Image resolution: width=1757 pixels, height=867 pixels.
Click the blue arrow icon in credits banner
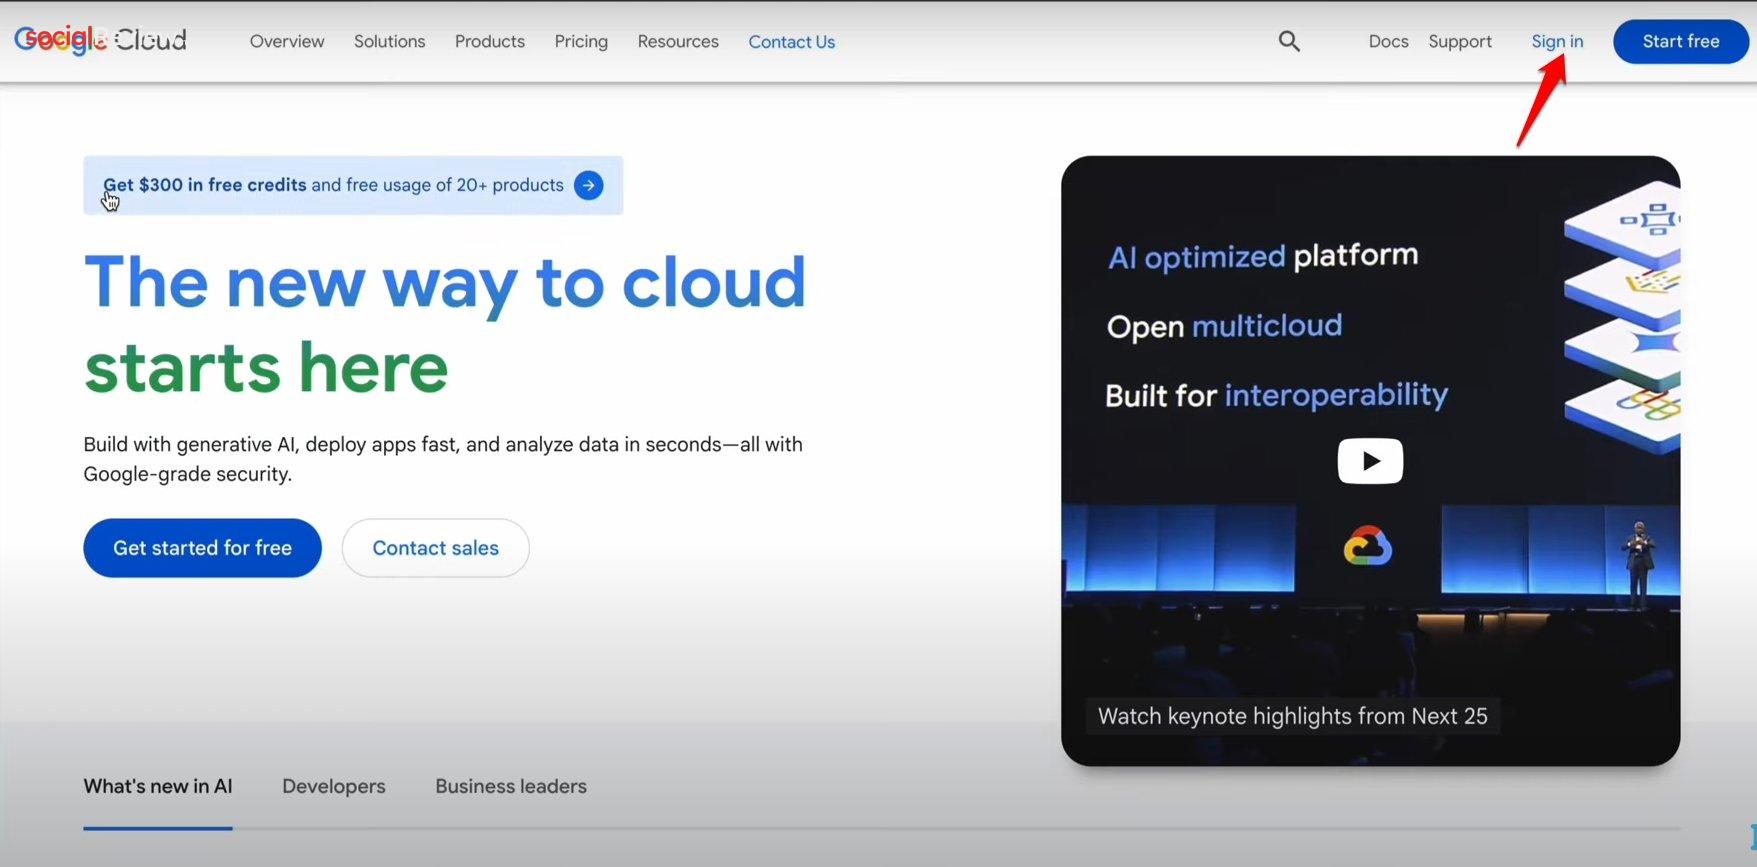589,185
